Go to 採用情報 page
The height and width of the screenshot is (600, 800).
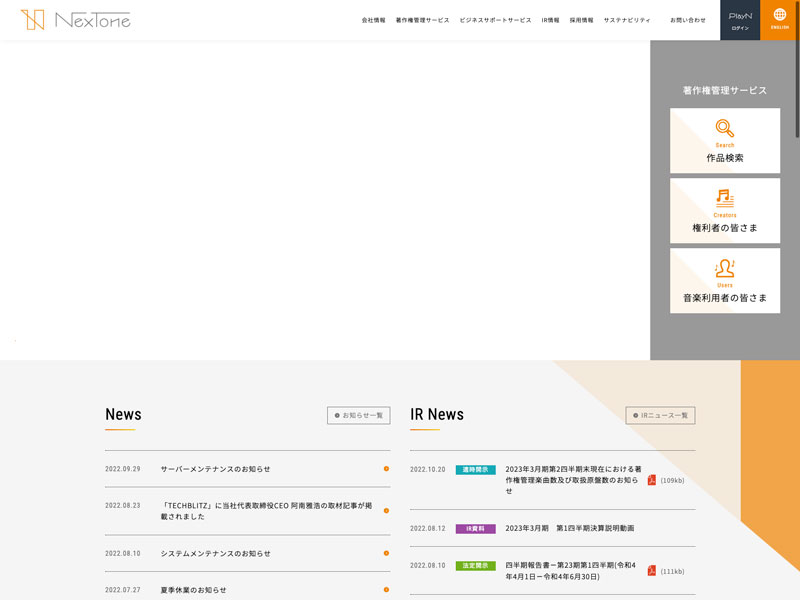pos(581,20)
